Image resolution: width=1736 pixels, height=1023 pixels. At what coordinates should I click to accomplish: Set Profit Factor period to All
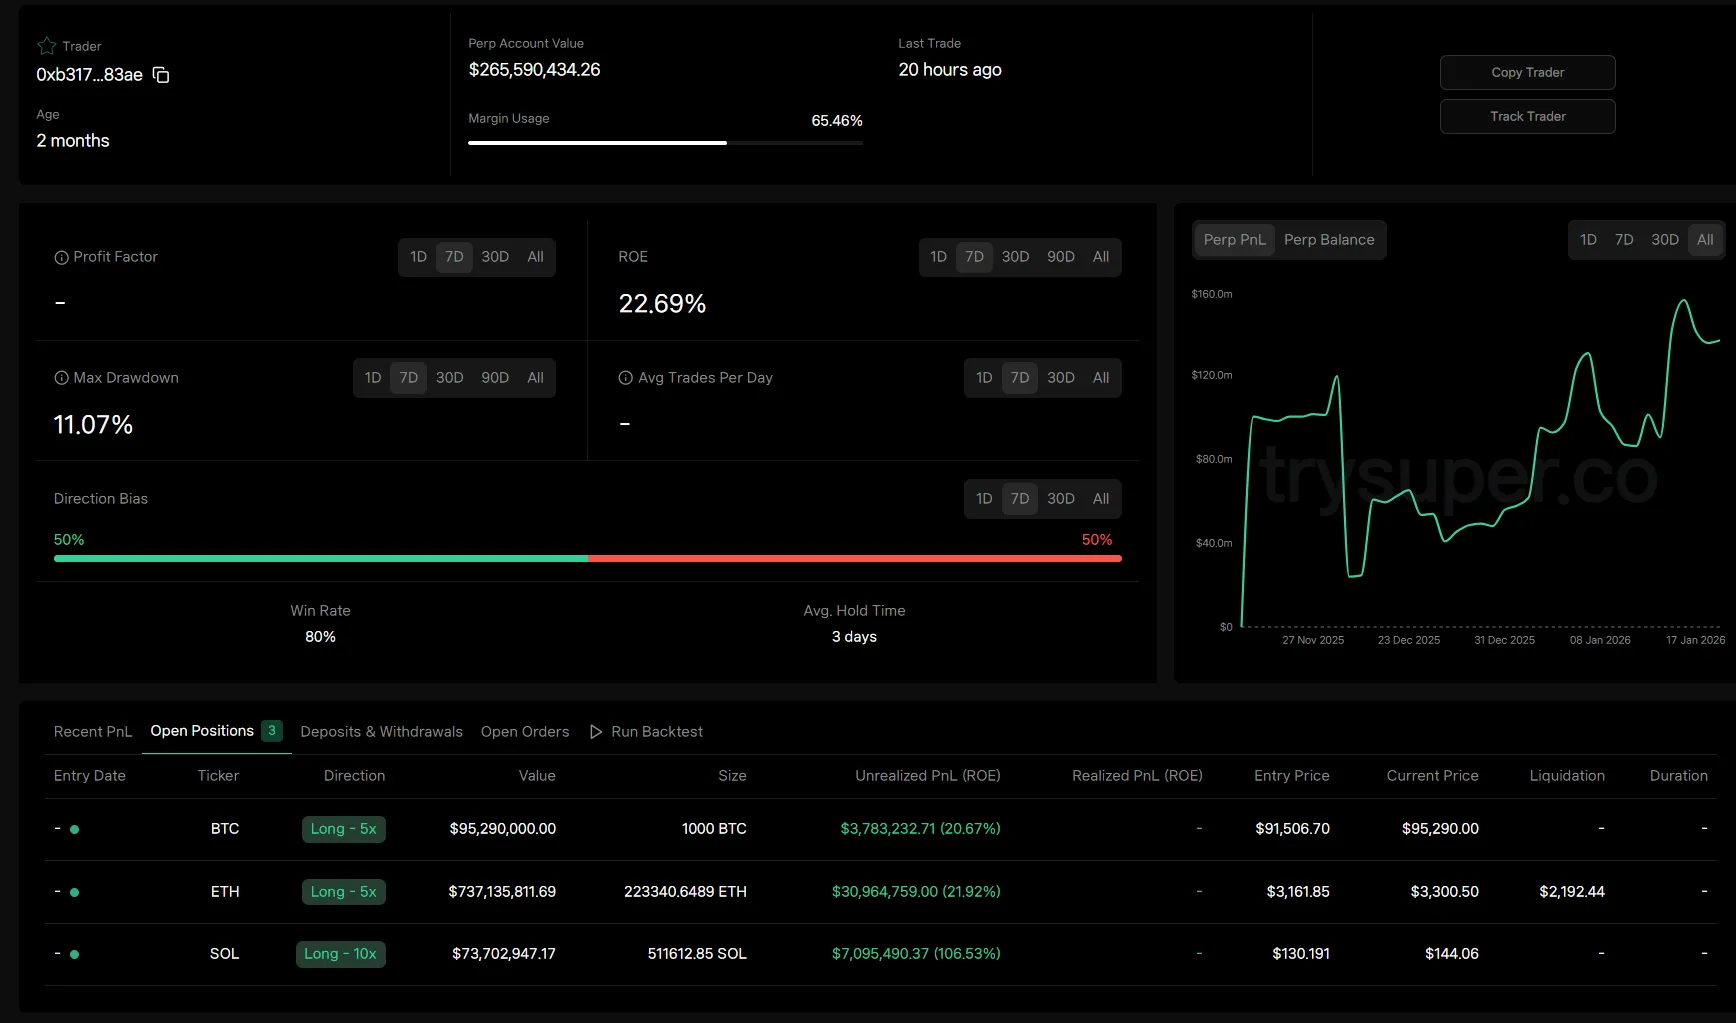click(x=535, y=257)
